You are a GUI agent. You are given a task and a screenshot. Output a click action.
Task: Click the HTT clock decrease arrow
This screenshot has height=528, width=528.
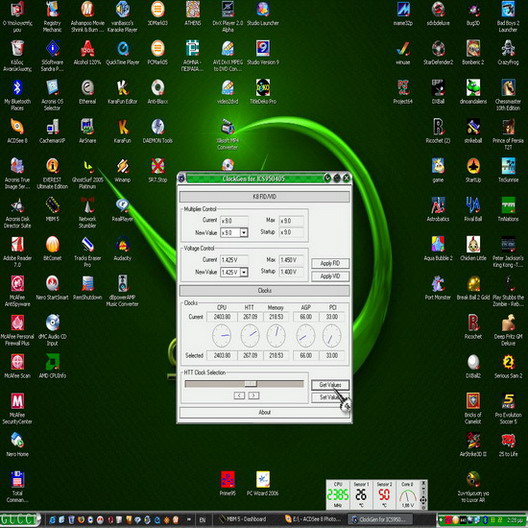[239, 395]
